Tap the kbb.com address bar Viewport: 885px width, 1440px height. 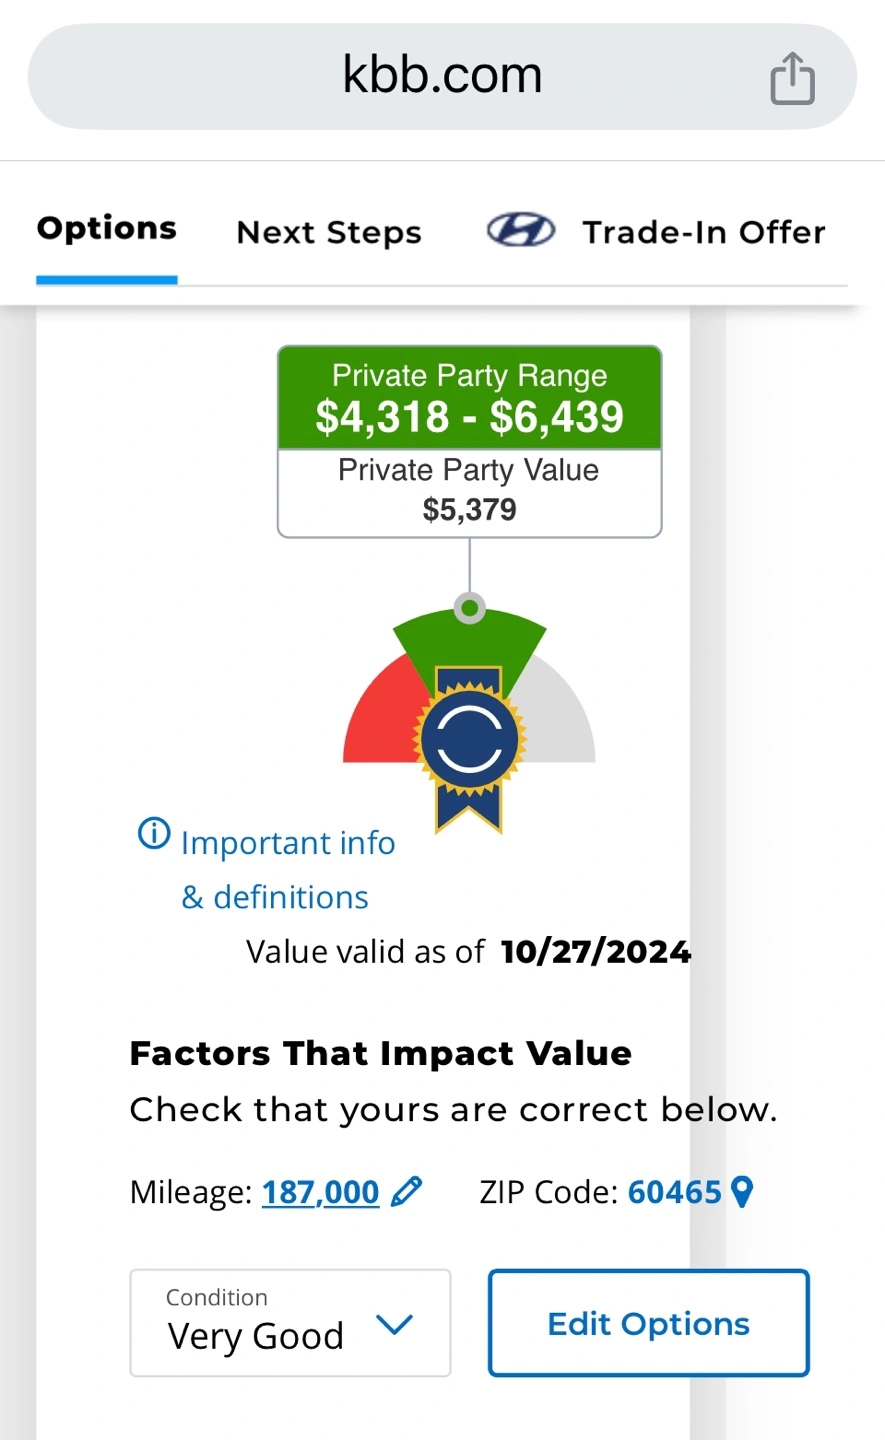(442, 76)
